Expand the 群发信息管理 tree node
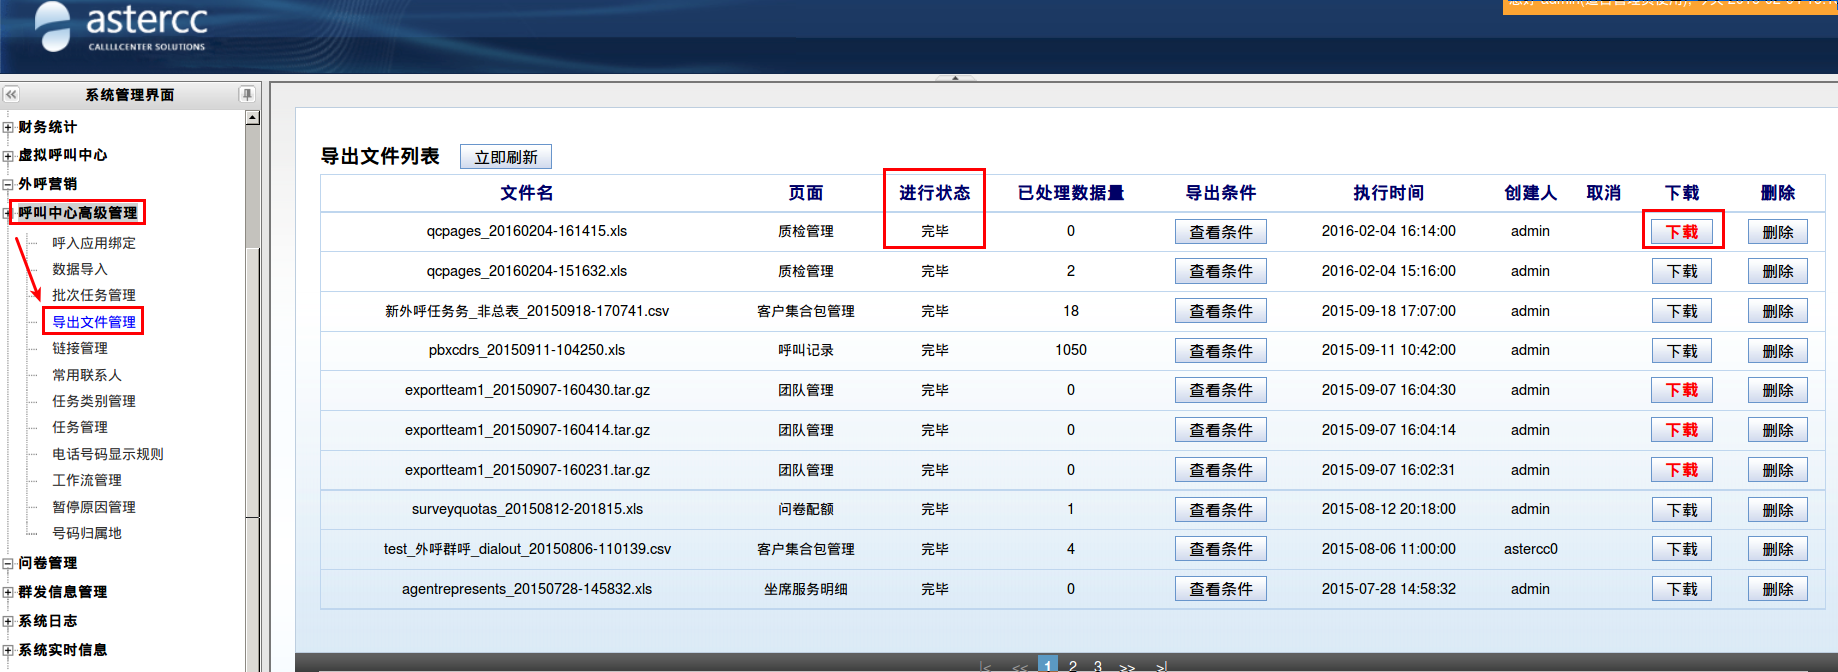The image size is (1838, 672). (8, 593)
